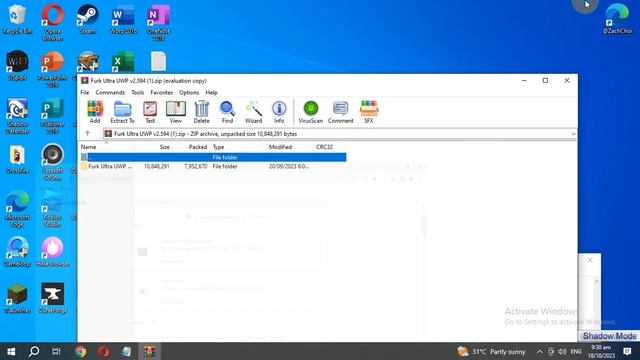The height and width of the screenshot is (360, 640).
Task: Open taskbar Search
Action: tap(34, 351)
